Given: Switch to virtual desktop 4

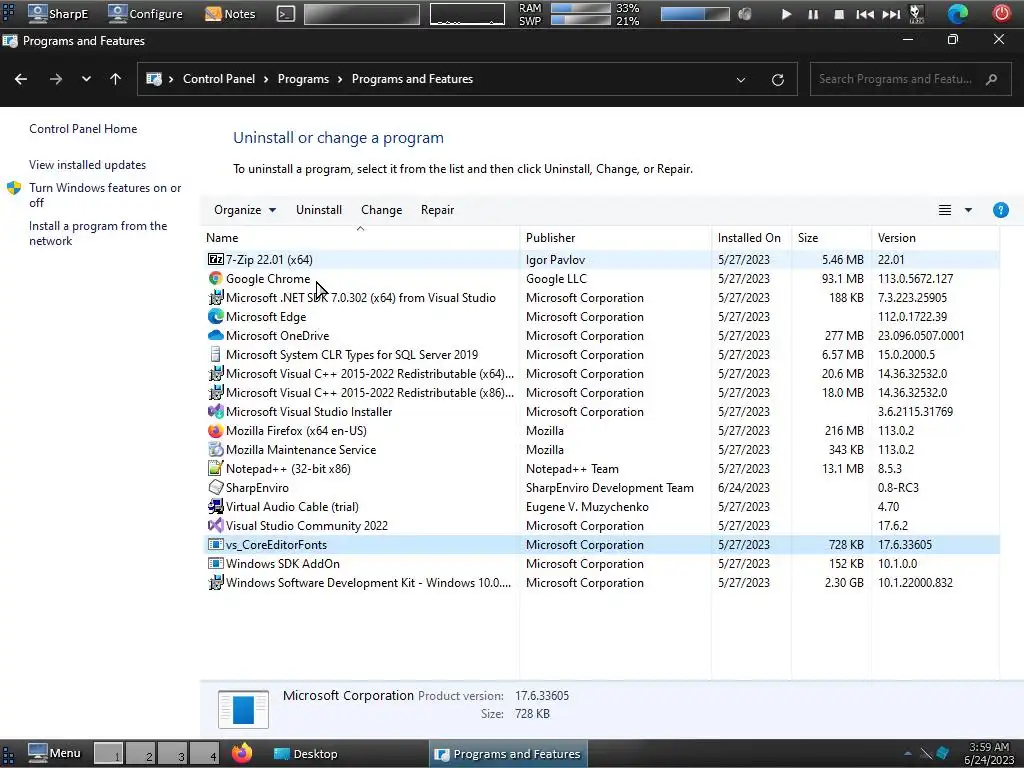Looking at the screenshot, I should (205, 753).
